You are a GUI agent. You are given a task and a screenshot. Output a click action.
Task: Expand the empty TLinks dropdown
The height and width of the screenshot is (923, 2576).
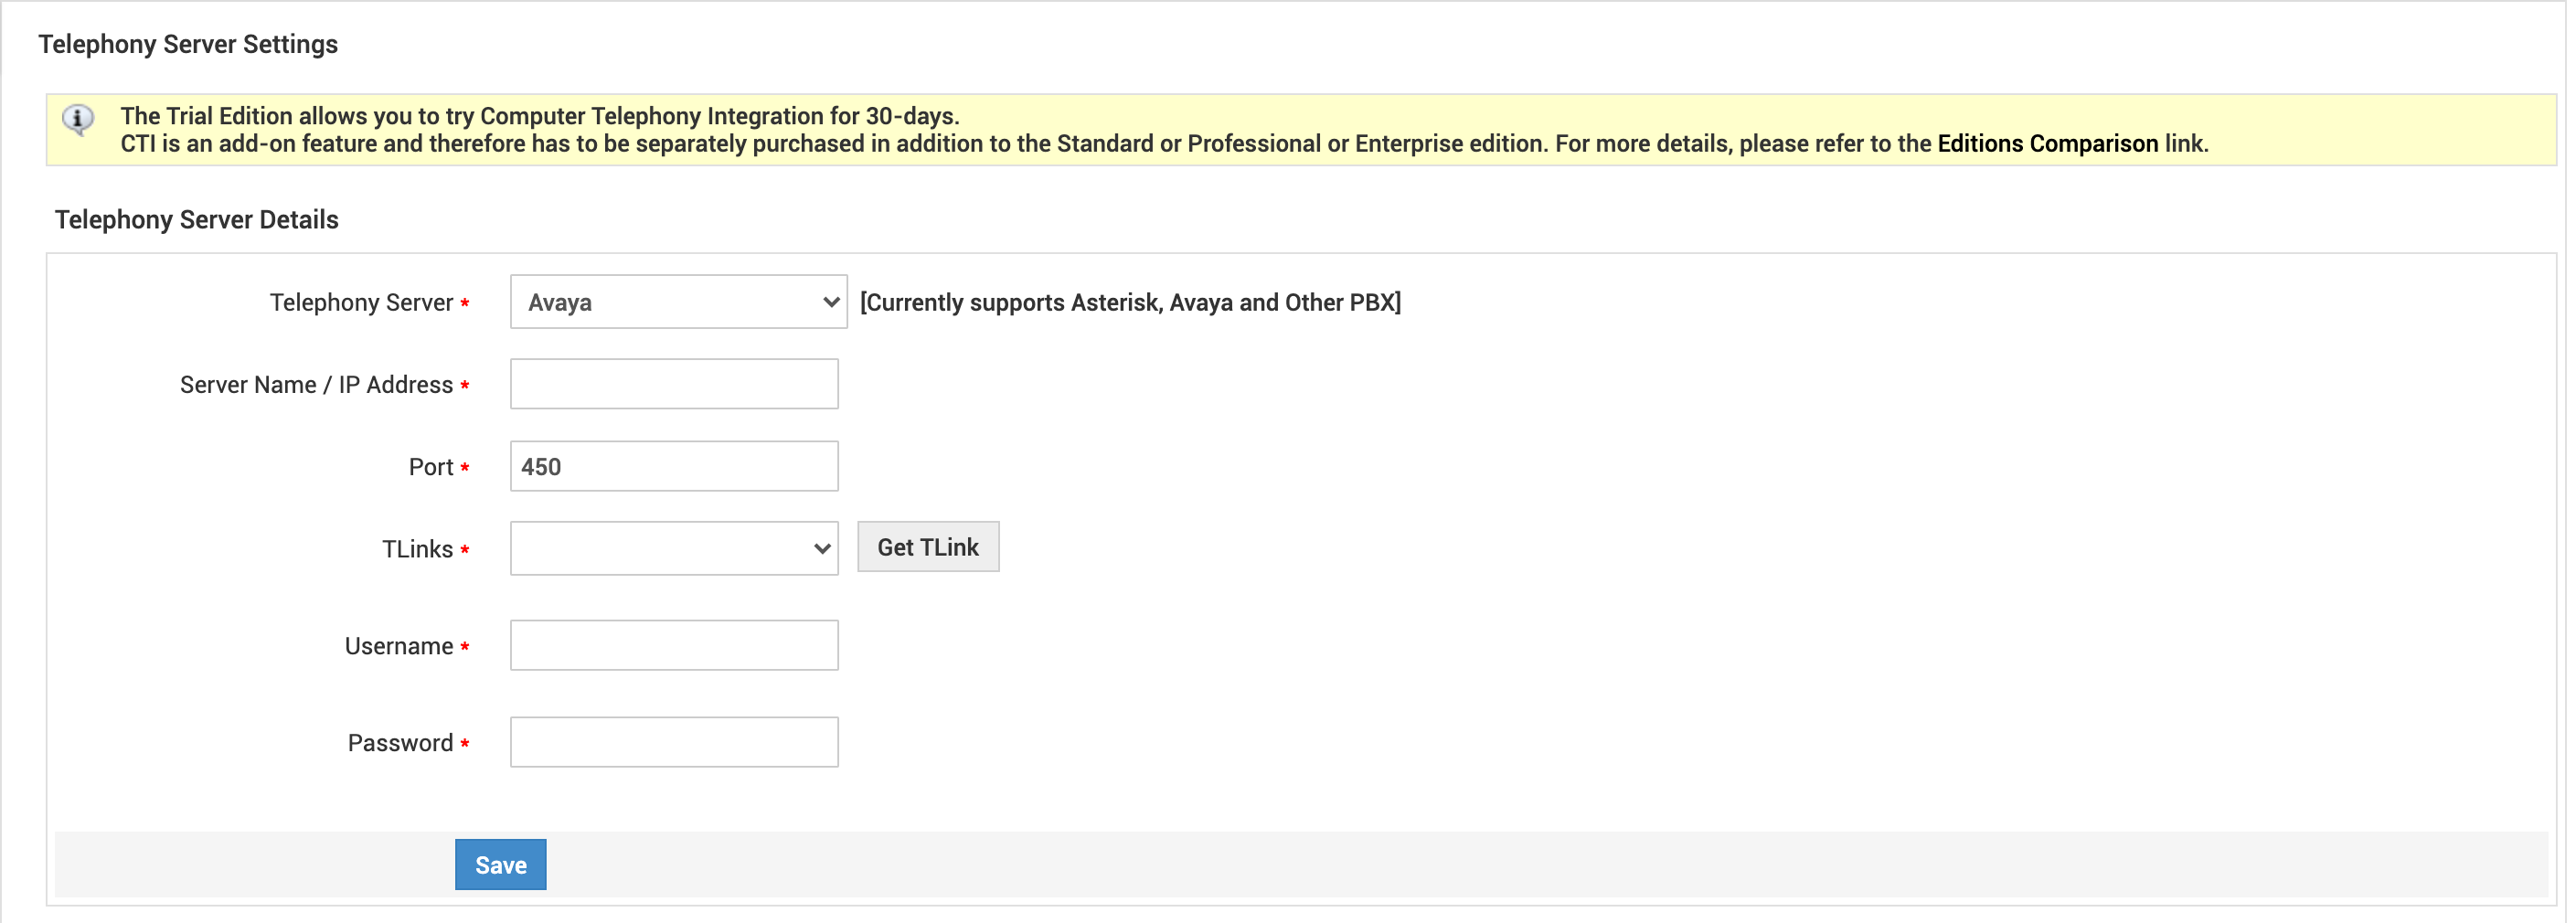pos(674,548)
